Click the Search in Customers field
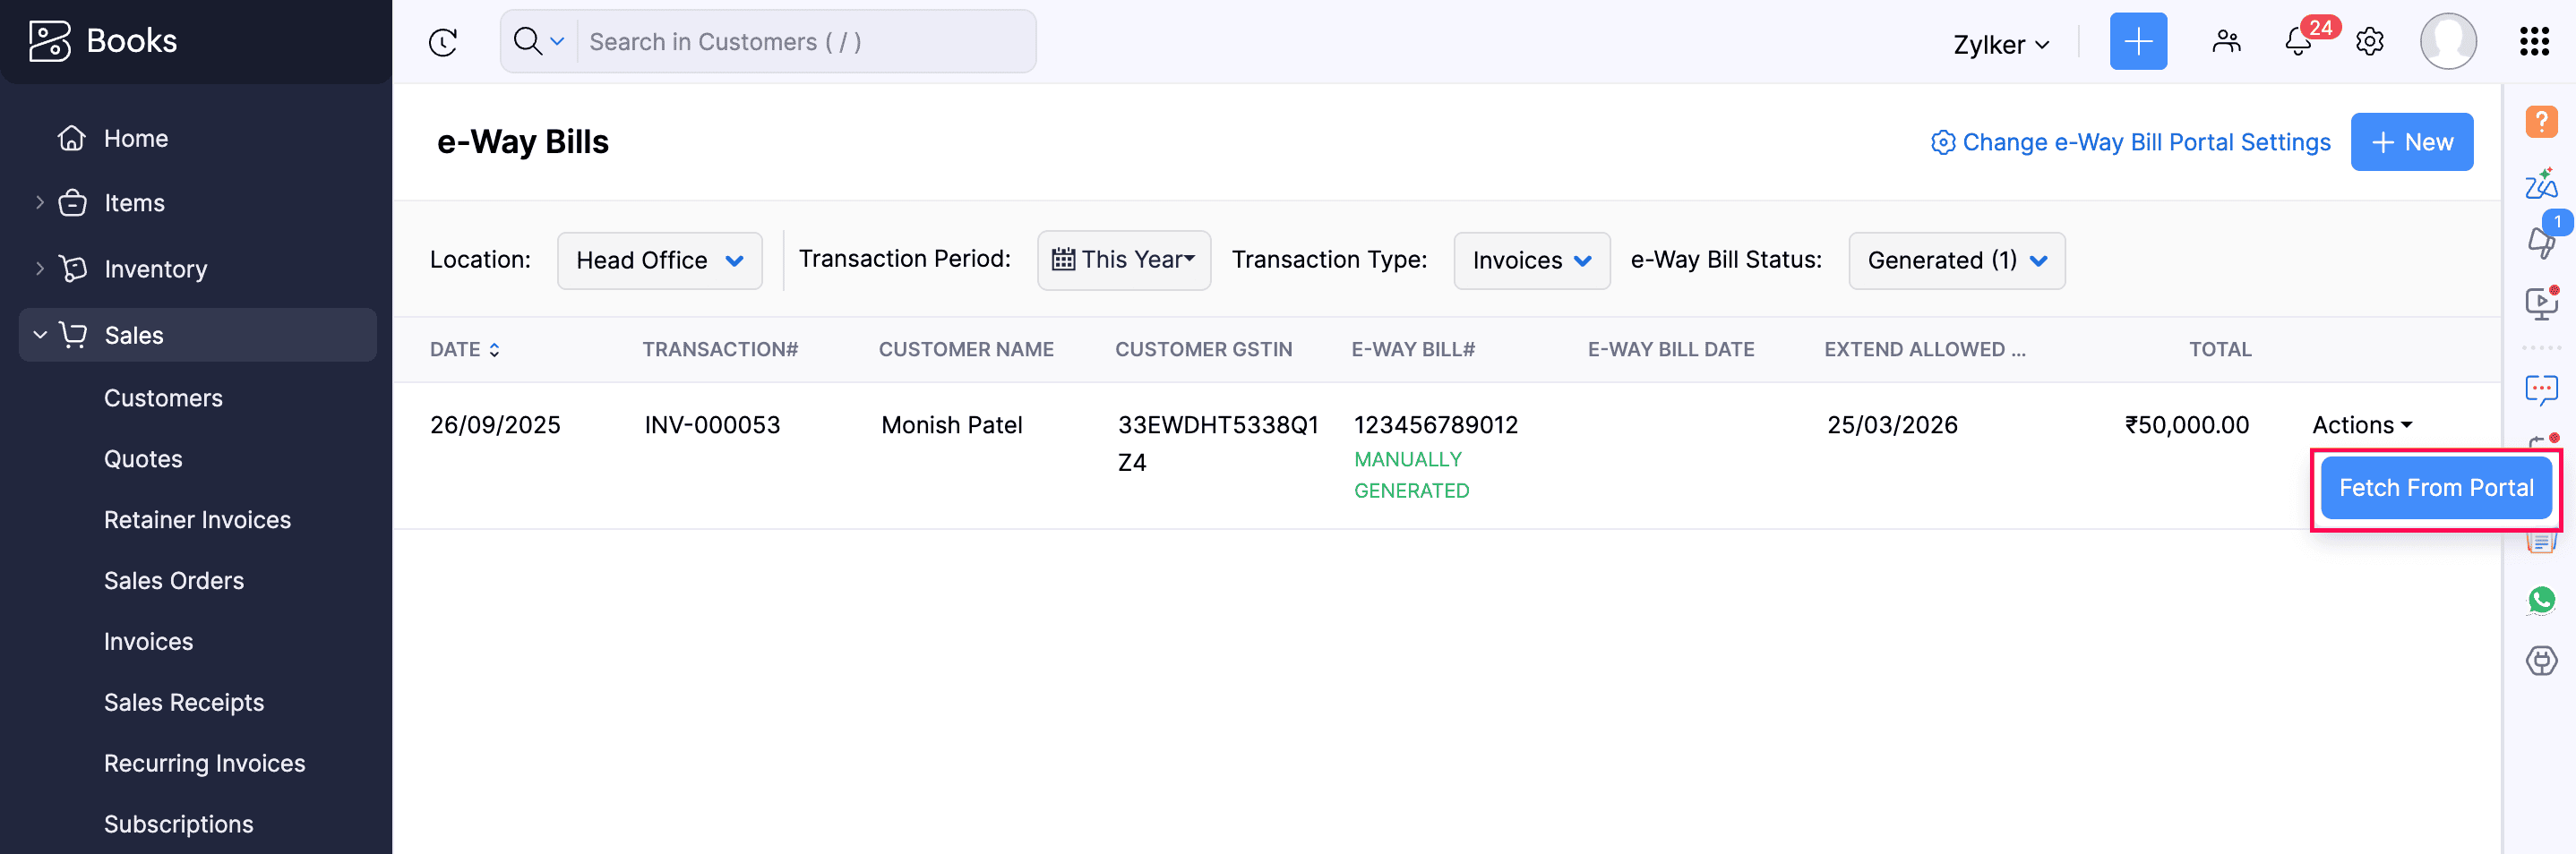The width and height of the screenshot is (2576, 854). click(805, 42)
